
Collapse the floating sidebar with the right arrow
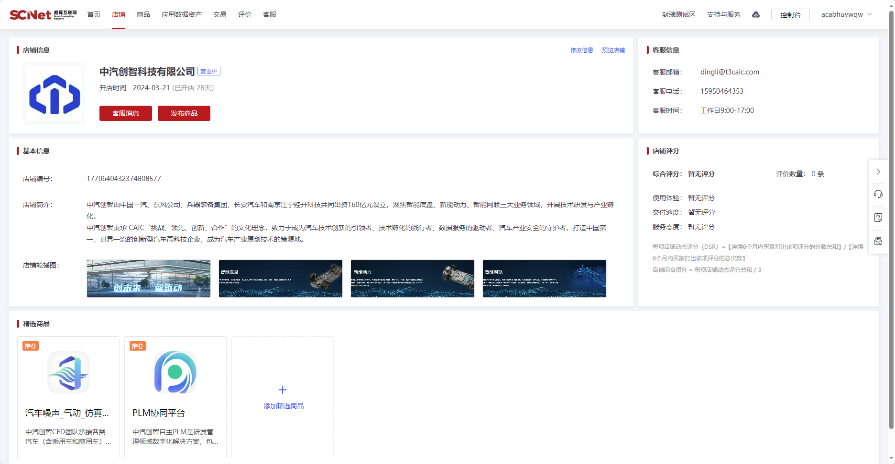[x=878, y=172]
